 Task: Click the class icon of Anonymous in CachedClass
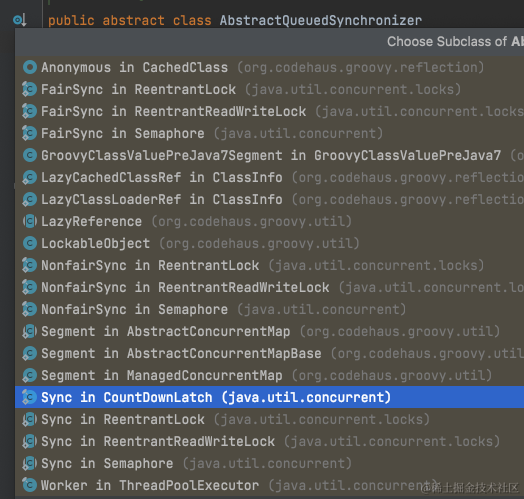[30, 68]
